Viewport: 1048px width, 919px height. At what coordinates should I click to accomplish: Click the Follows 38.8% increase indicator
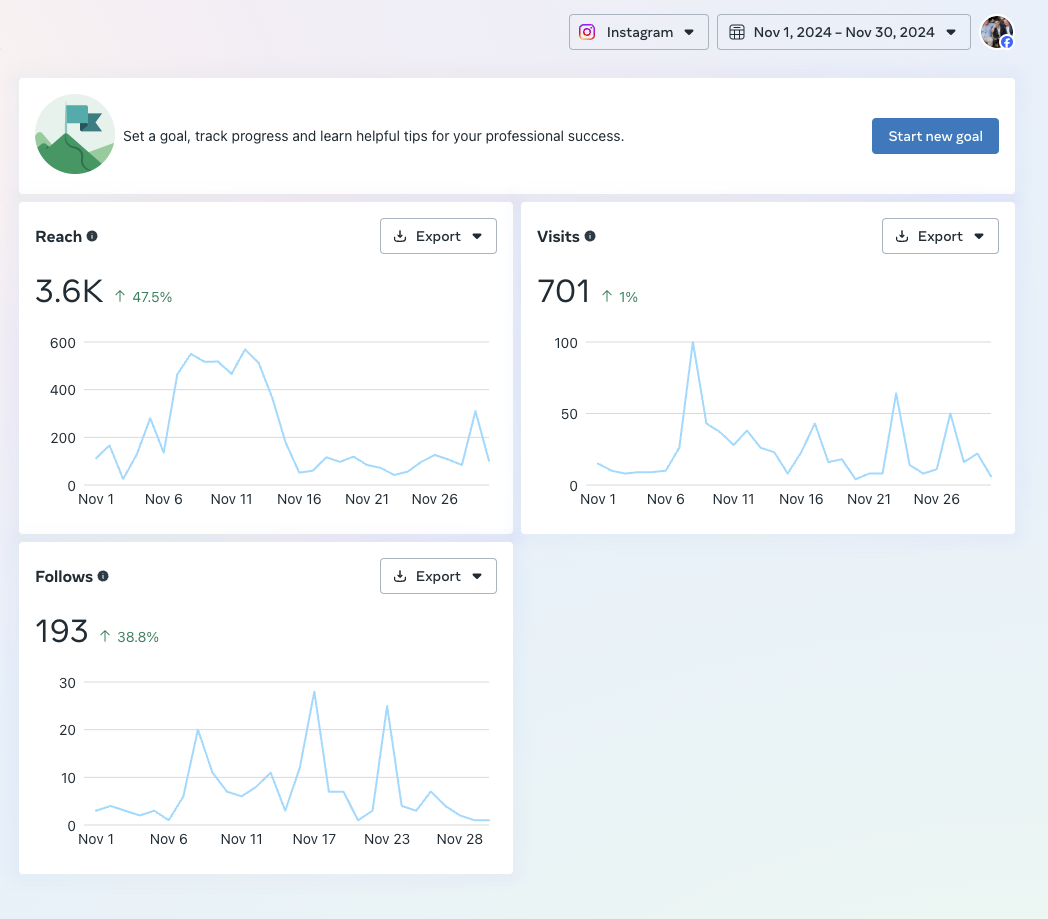tap(129, 636)
